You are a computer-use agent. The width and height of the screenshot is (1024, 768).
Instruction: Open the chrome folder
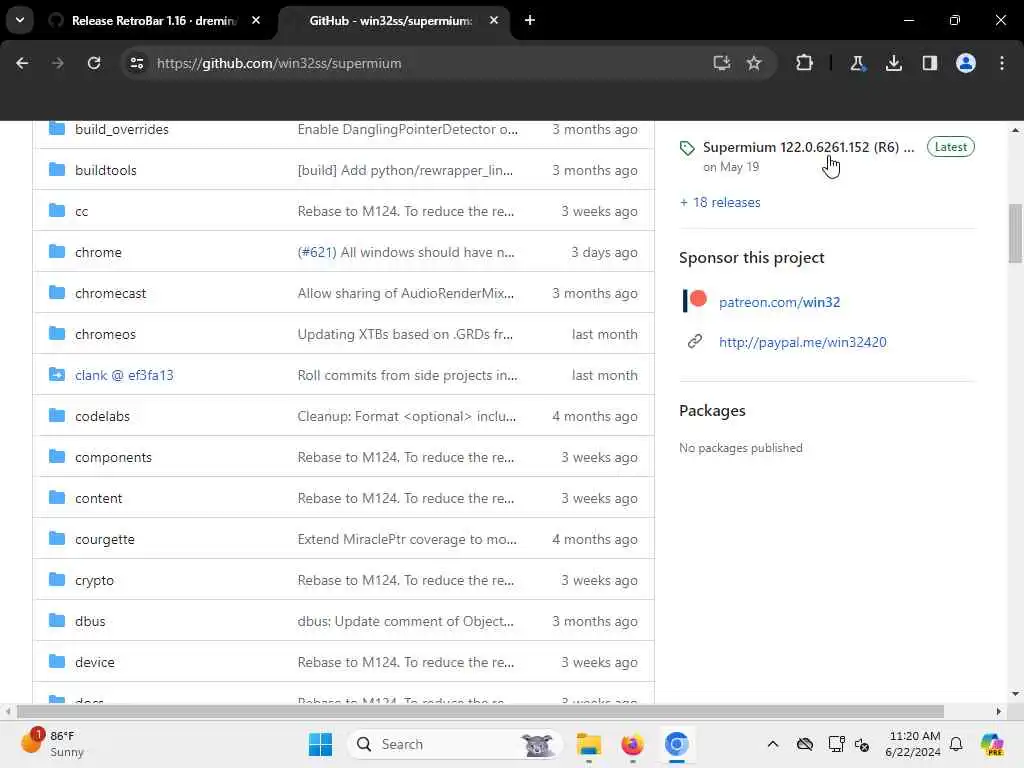(98, 252)
